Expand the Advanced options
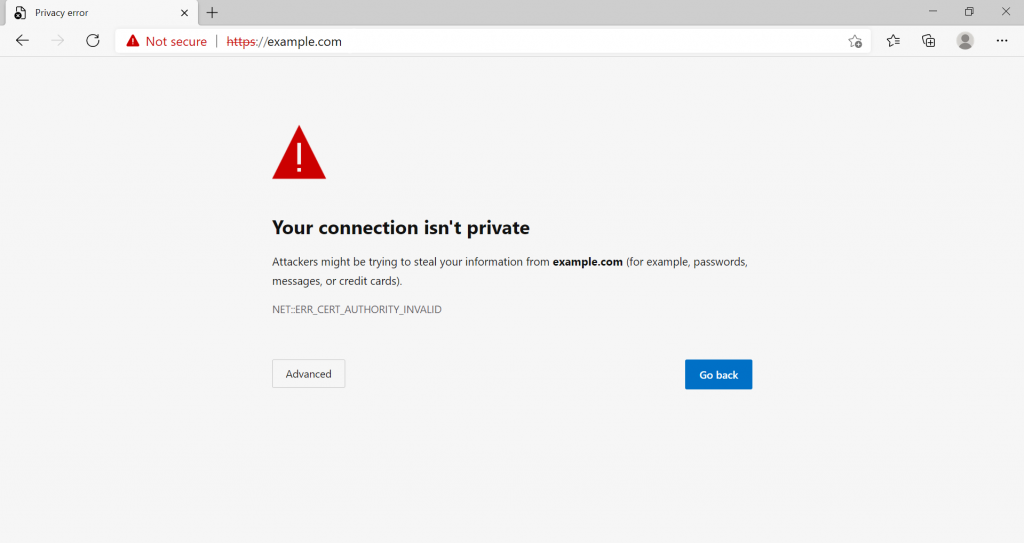The width and height of the screenshot is (1024, 543). point(308,374)
